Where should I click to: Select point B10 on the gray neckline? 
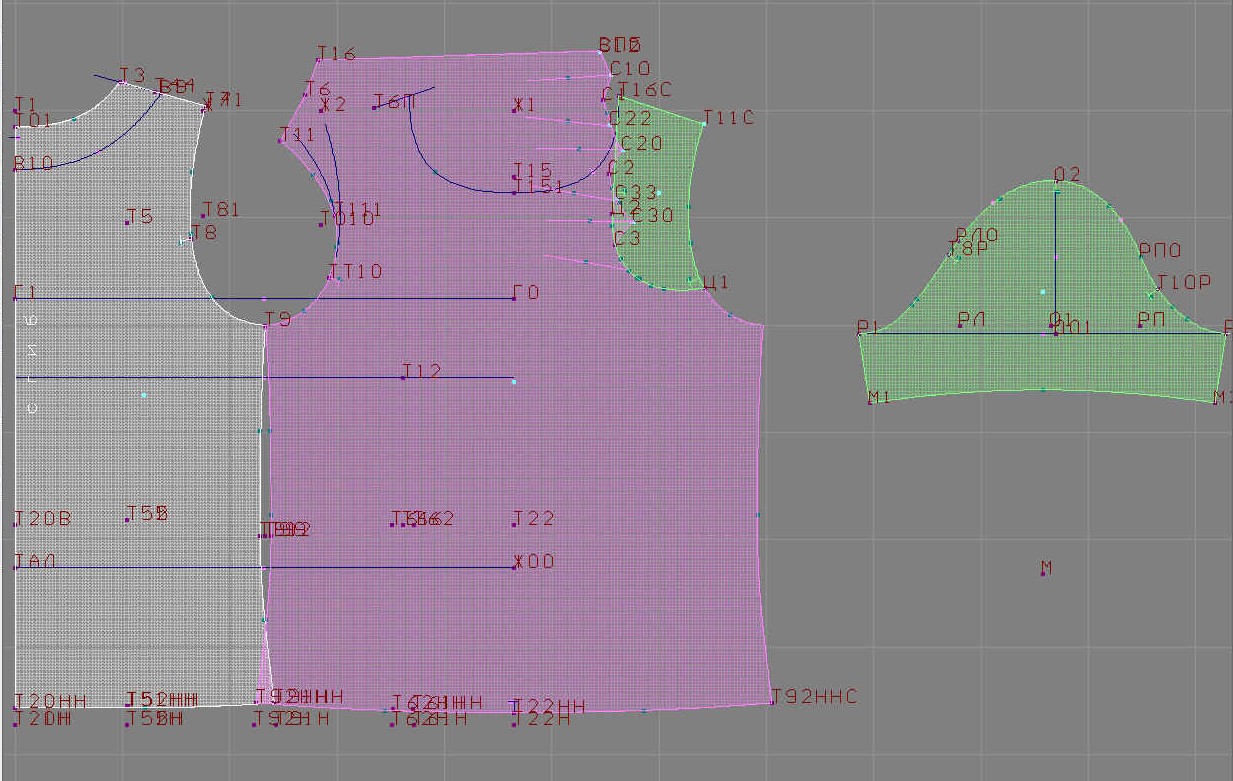coord(16,169)
